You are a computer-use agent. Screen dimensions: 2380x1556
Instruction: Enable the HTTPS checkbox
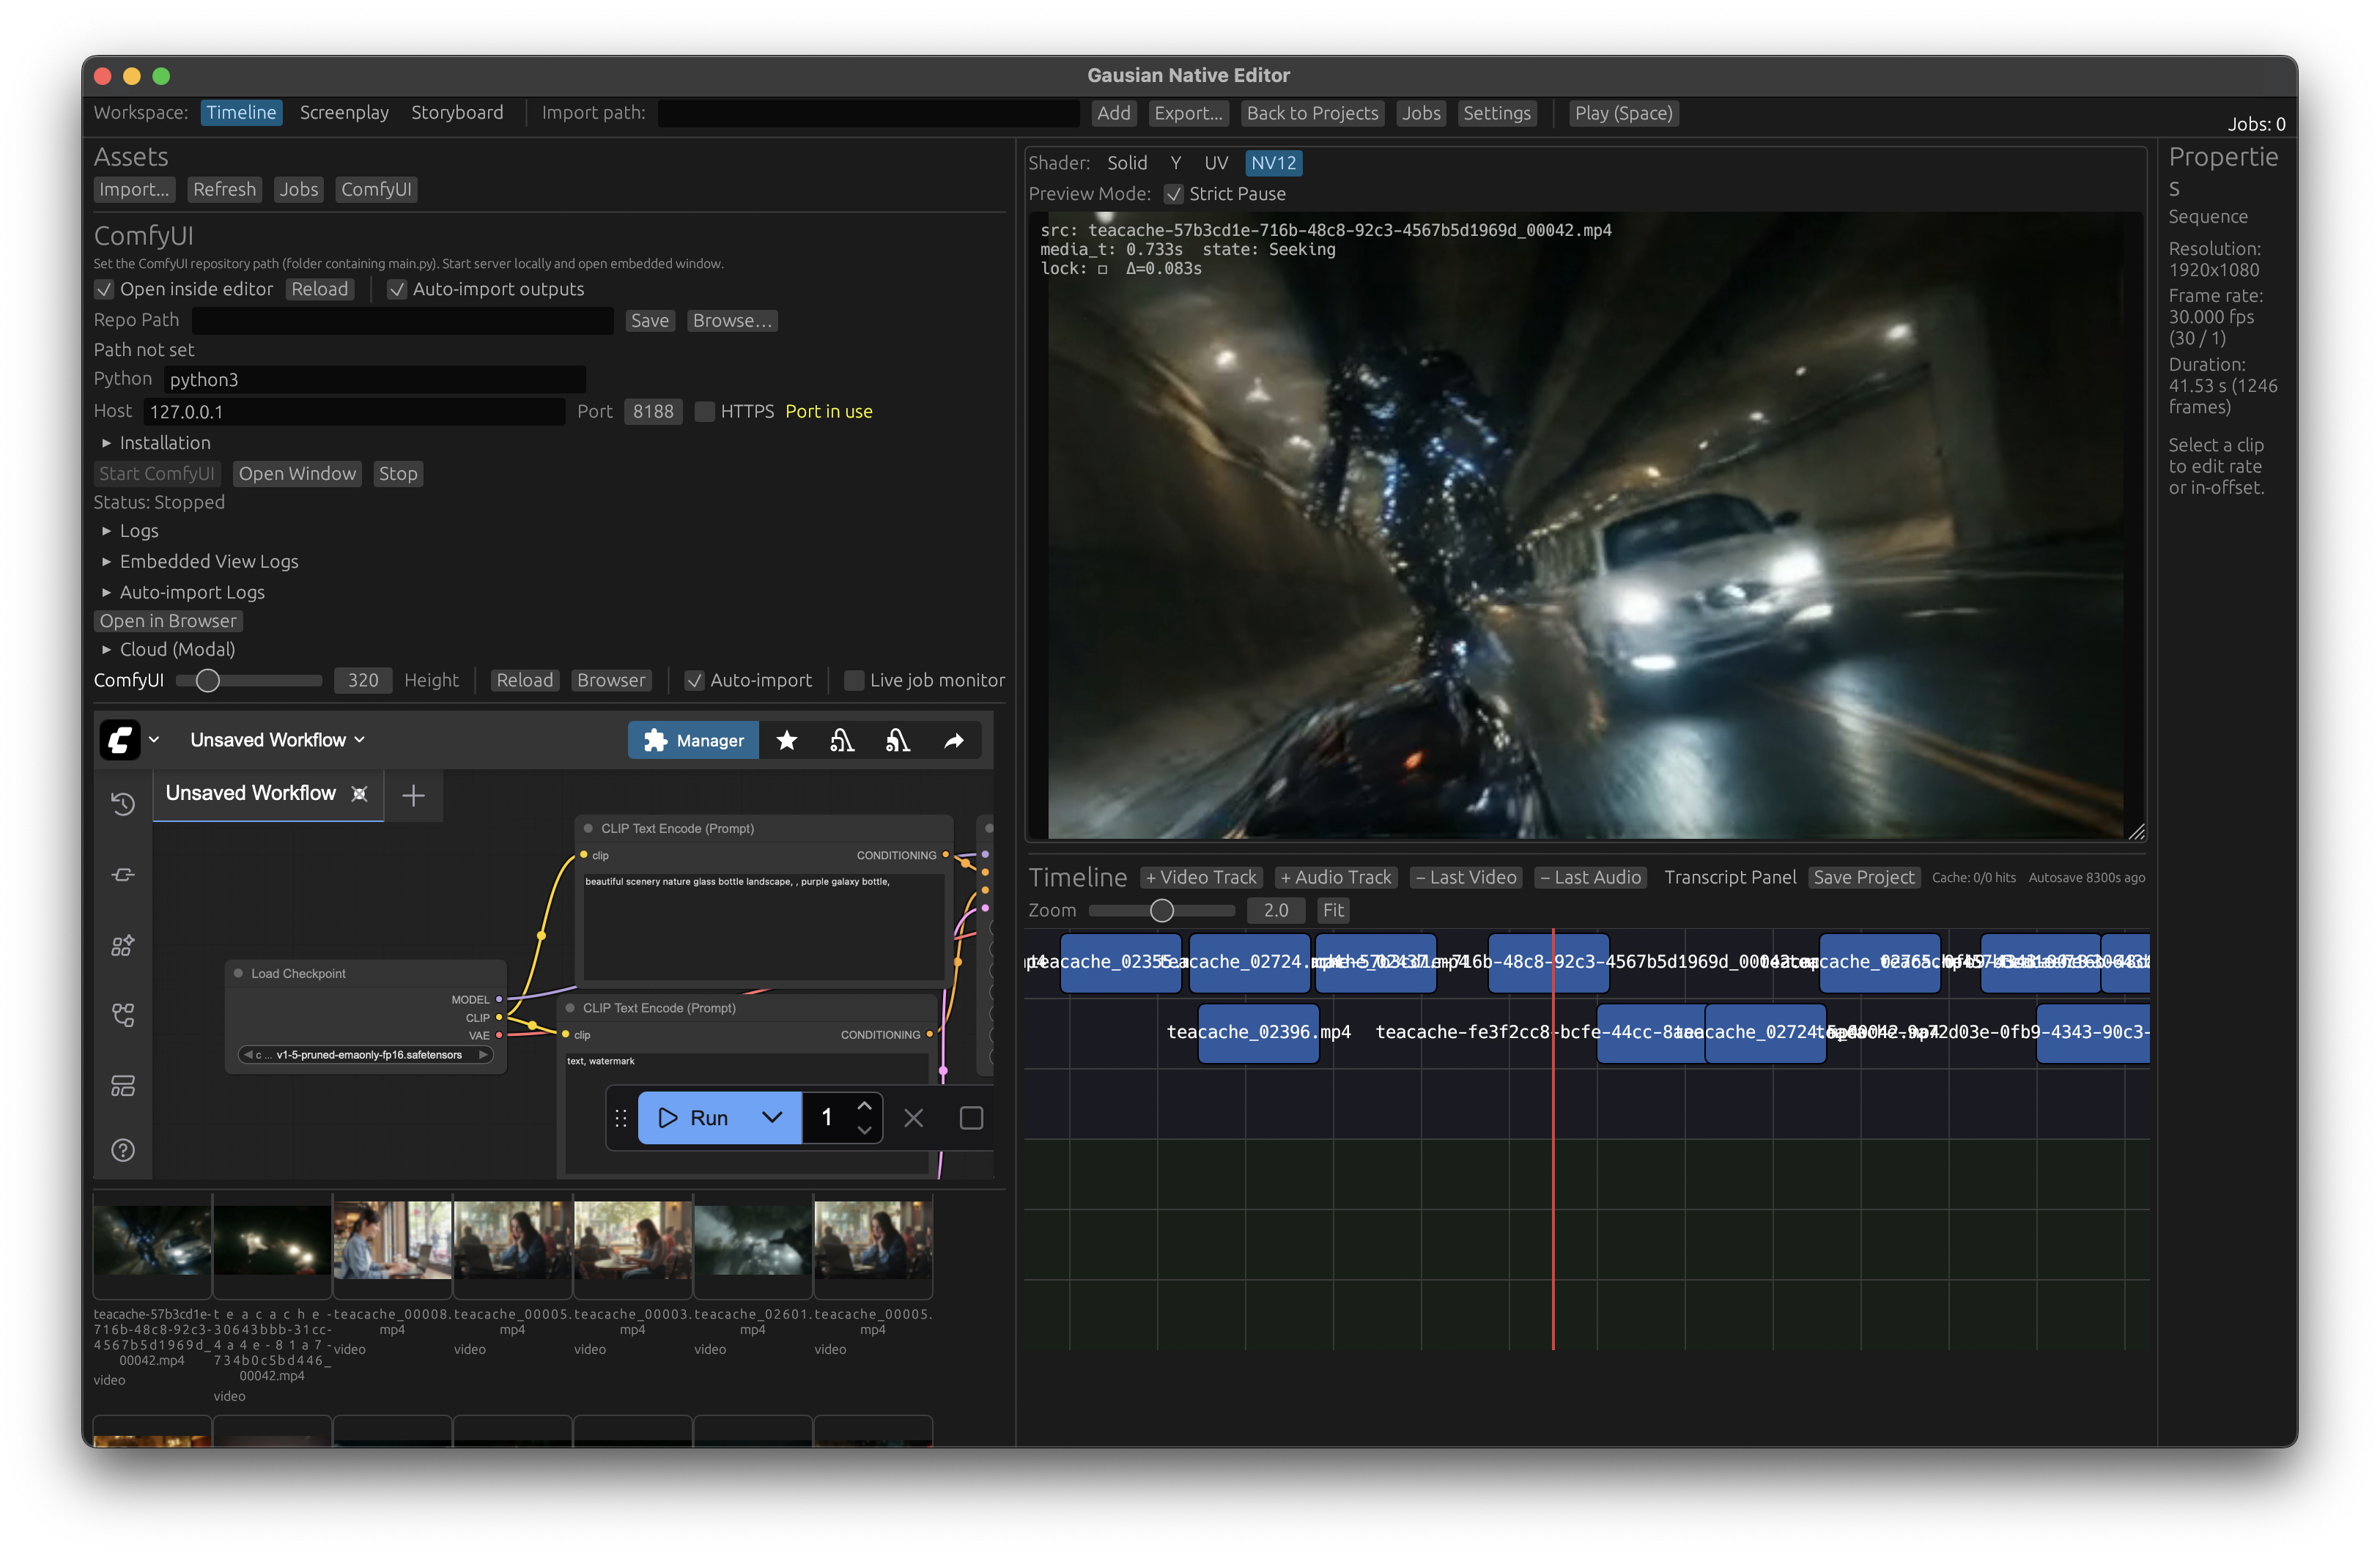click(705, 411)
